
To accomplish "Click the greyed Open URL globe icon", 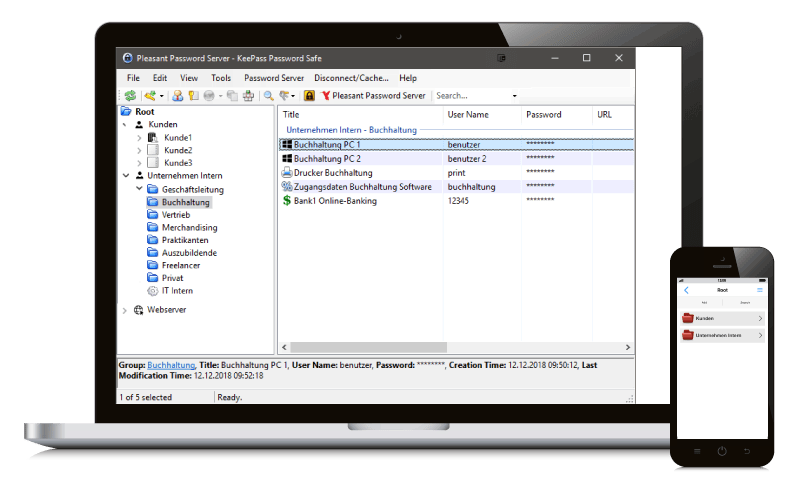I will 209,95.
